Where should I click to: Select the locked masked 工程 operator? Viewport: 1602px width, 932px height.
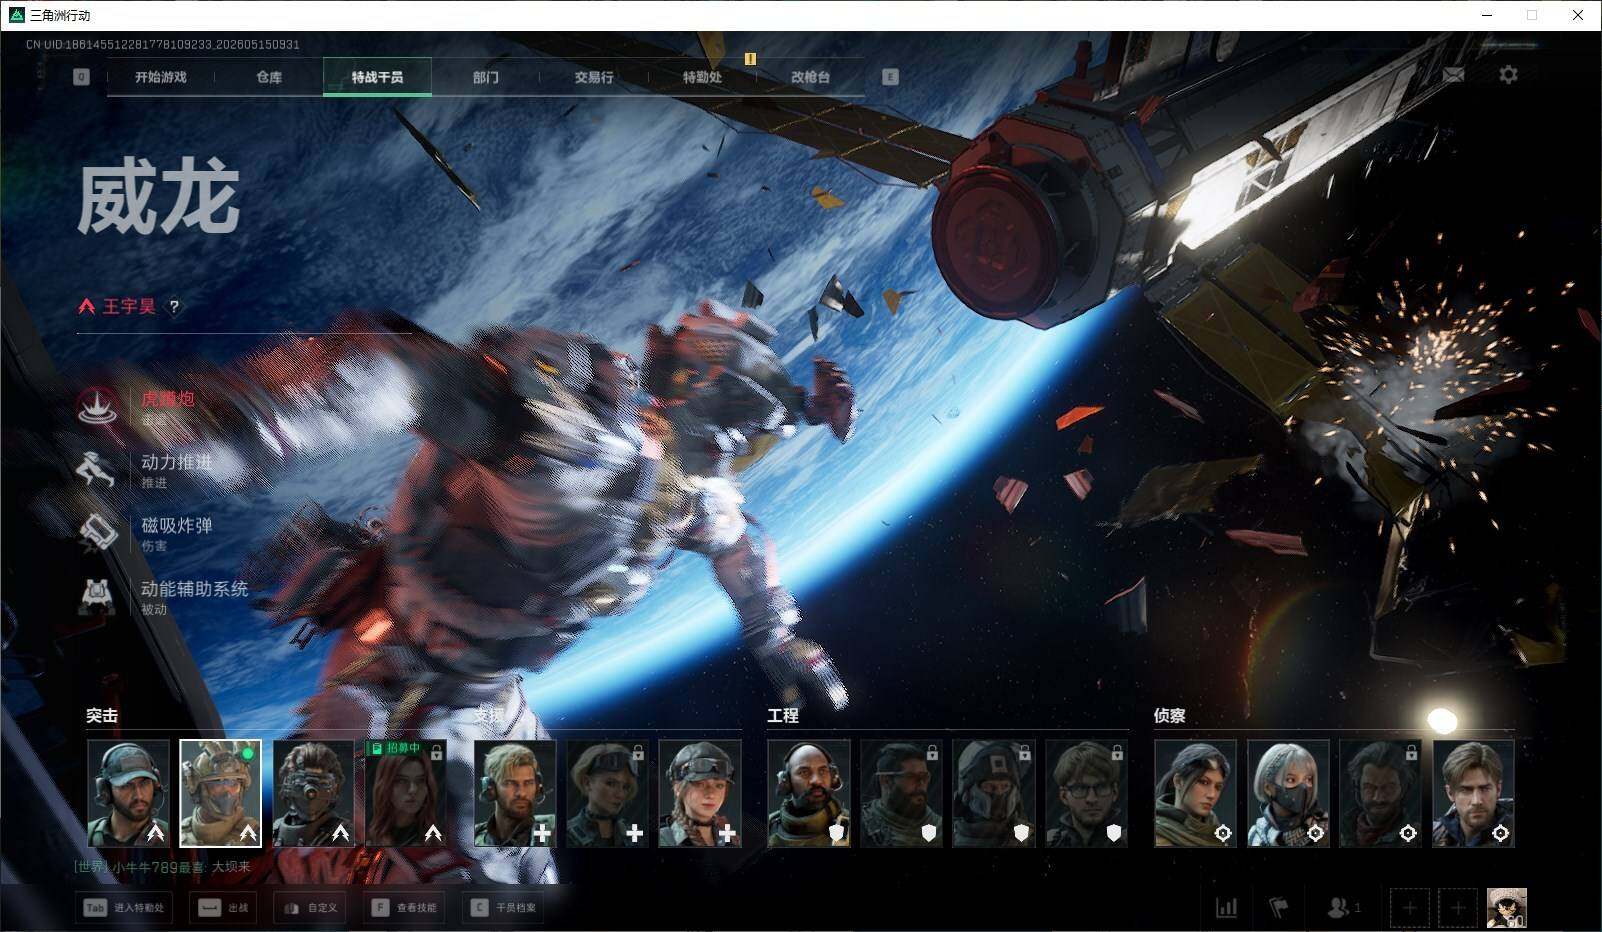click(x=994, y=793)
